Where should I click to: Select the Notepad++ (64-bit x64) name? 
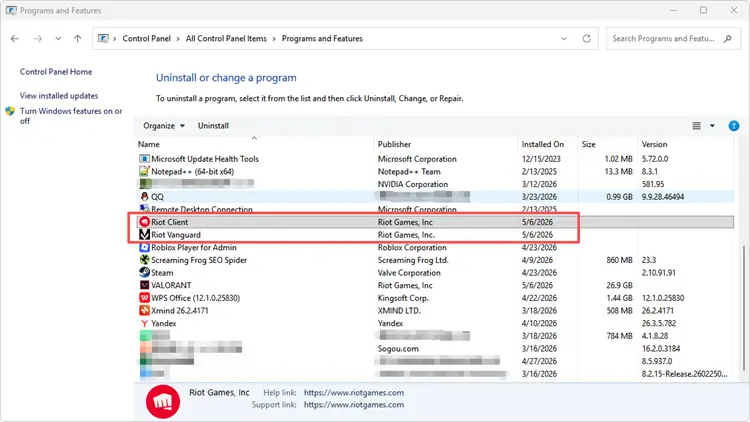click(192, 171)
